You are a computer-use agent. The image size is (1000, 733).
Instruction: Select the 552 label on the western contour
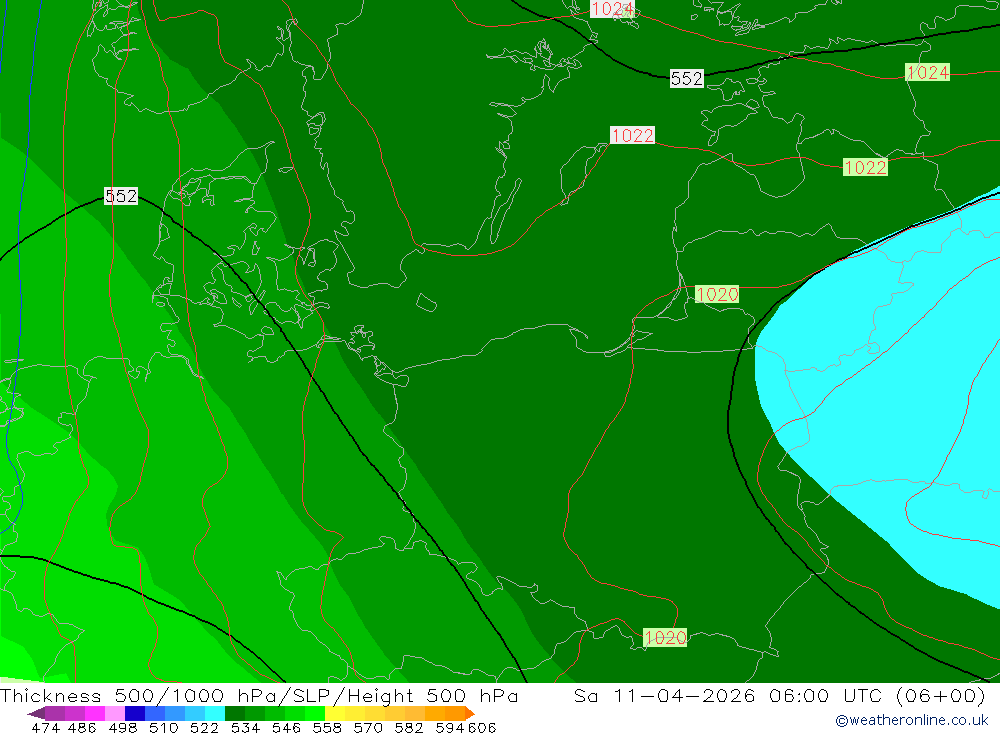(x=121, y=196)
